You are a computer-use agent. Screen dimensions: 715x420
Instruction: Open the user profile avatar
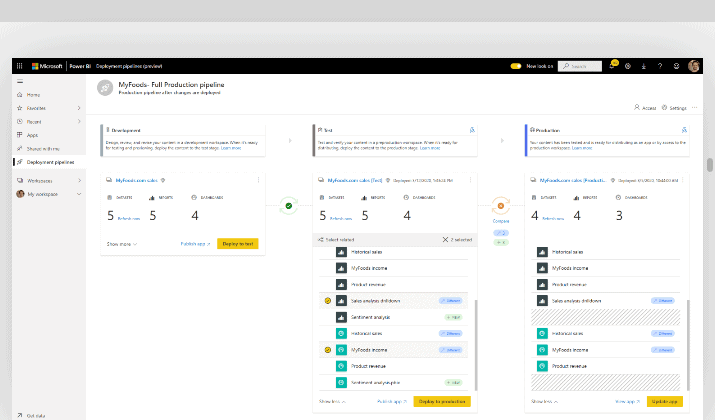(x=694, y=66)
